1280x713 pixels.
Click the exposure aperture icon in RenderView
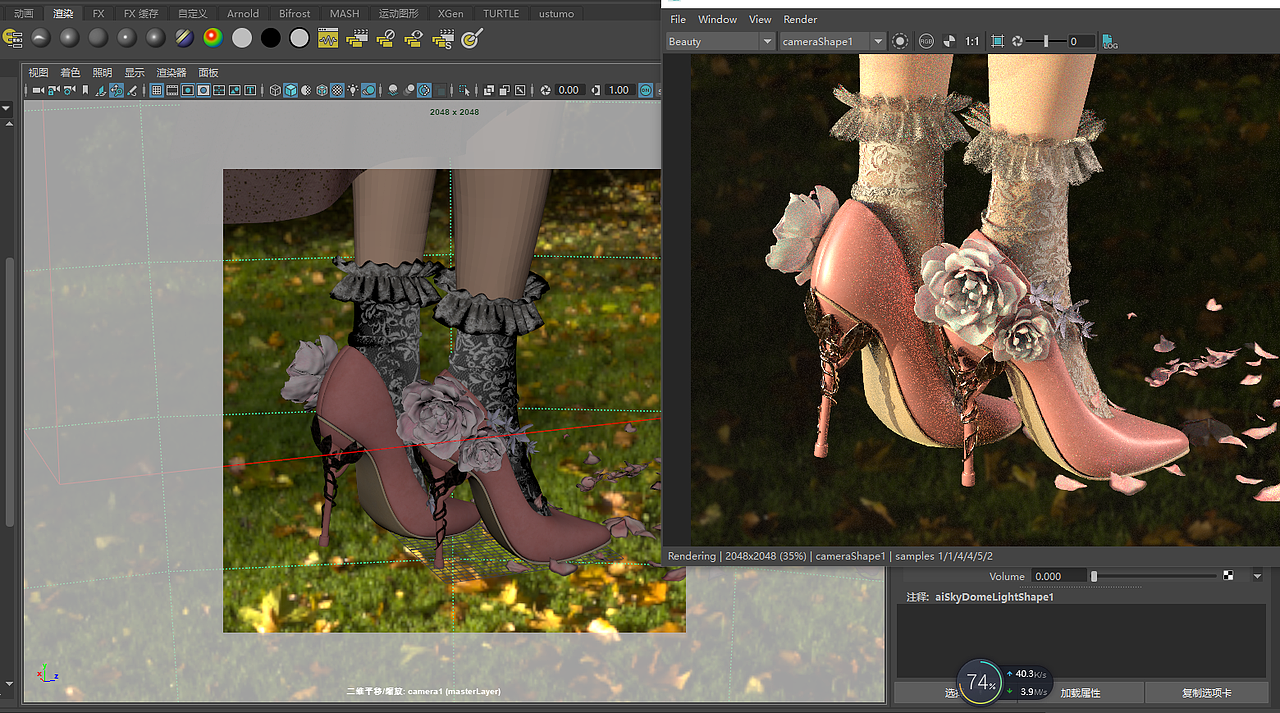coord(1018,41)
